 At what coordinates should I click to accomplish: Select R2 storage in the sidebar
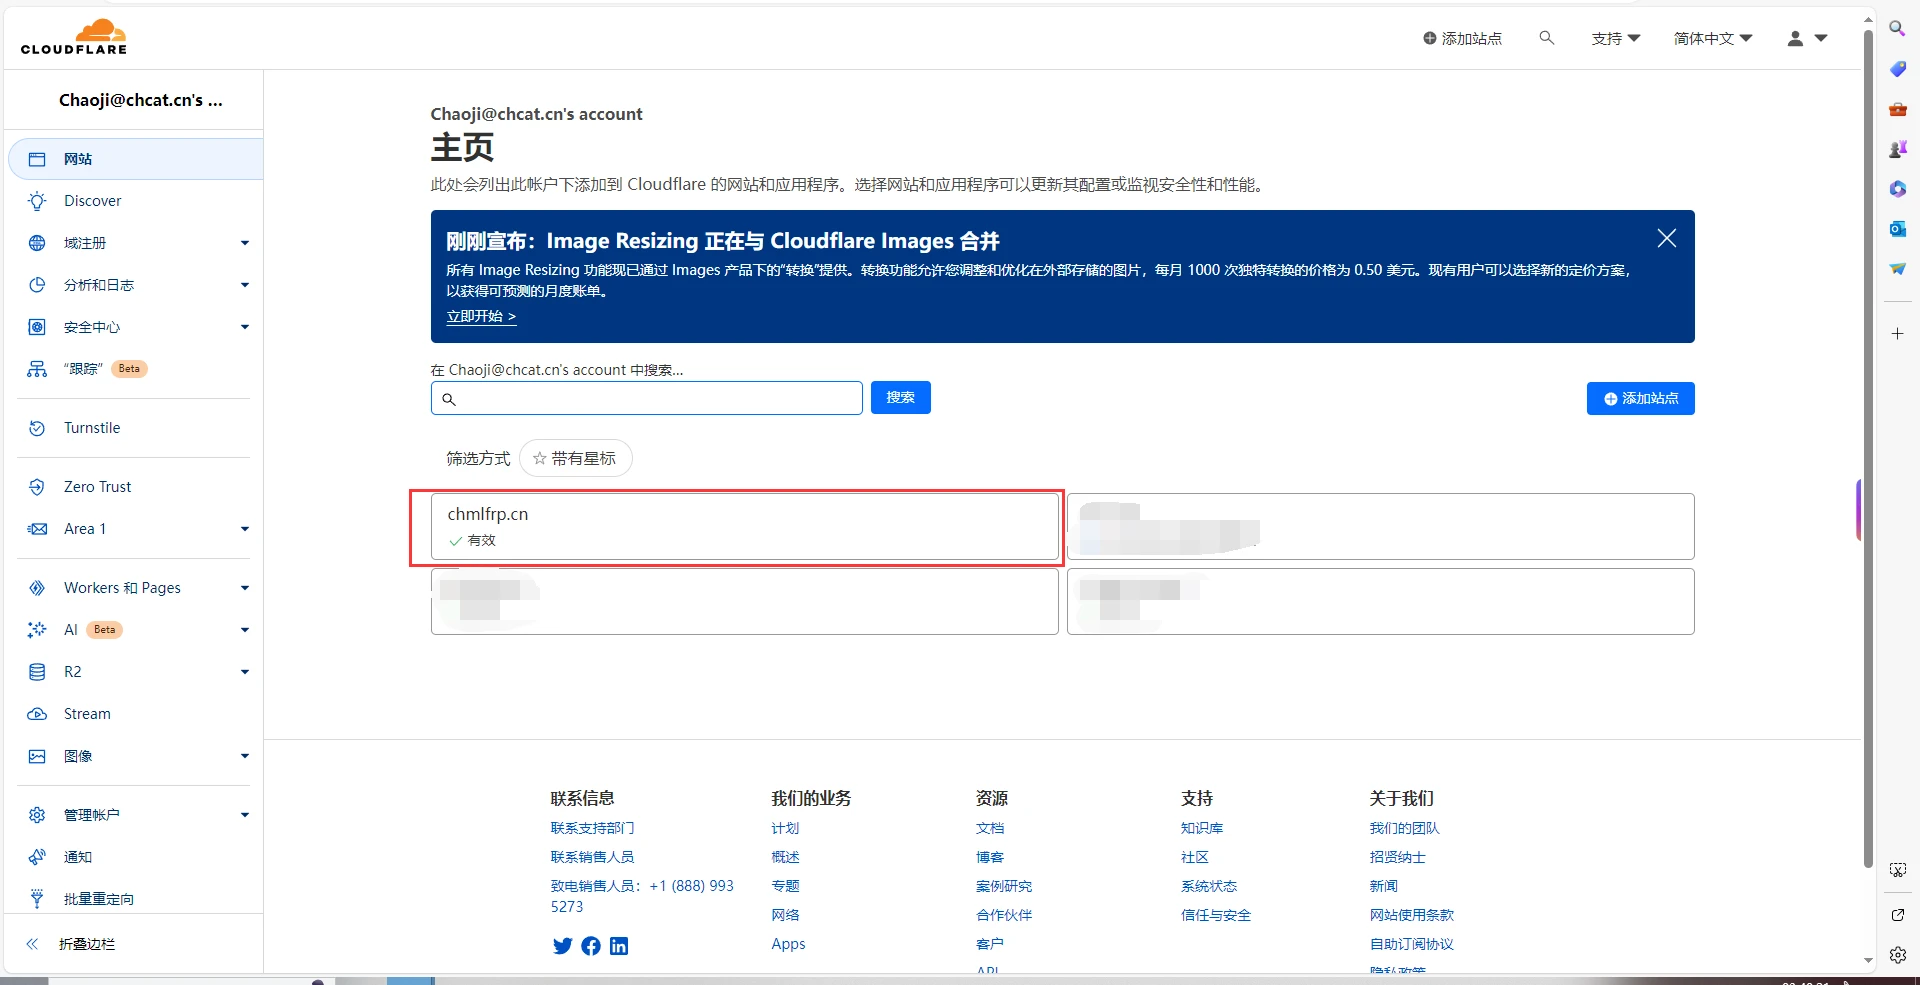click(71, 671)
